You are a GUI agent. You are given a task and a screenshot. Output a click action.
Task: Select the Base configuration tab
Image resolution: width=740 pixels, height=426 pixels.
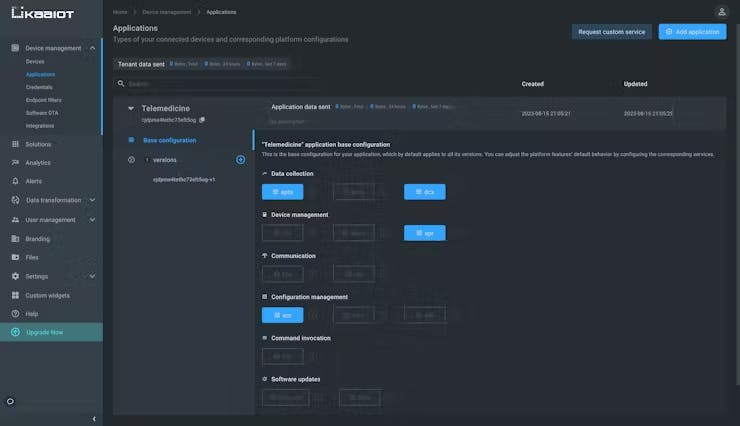tap(169, 140)
